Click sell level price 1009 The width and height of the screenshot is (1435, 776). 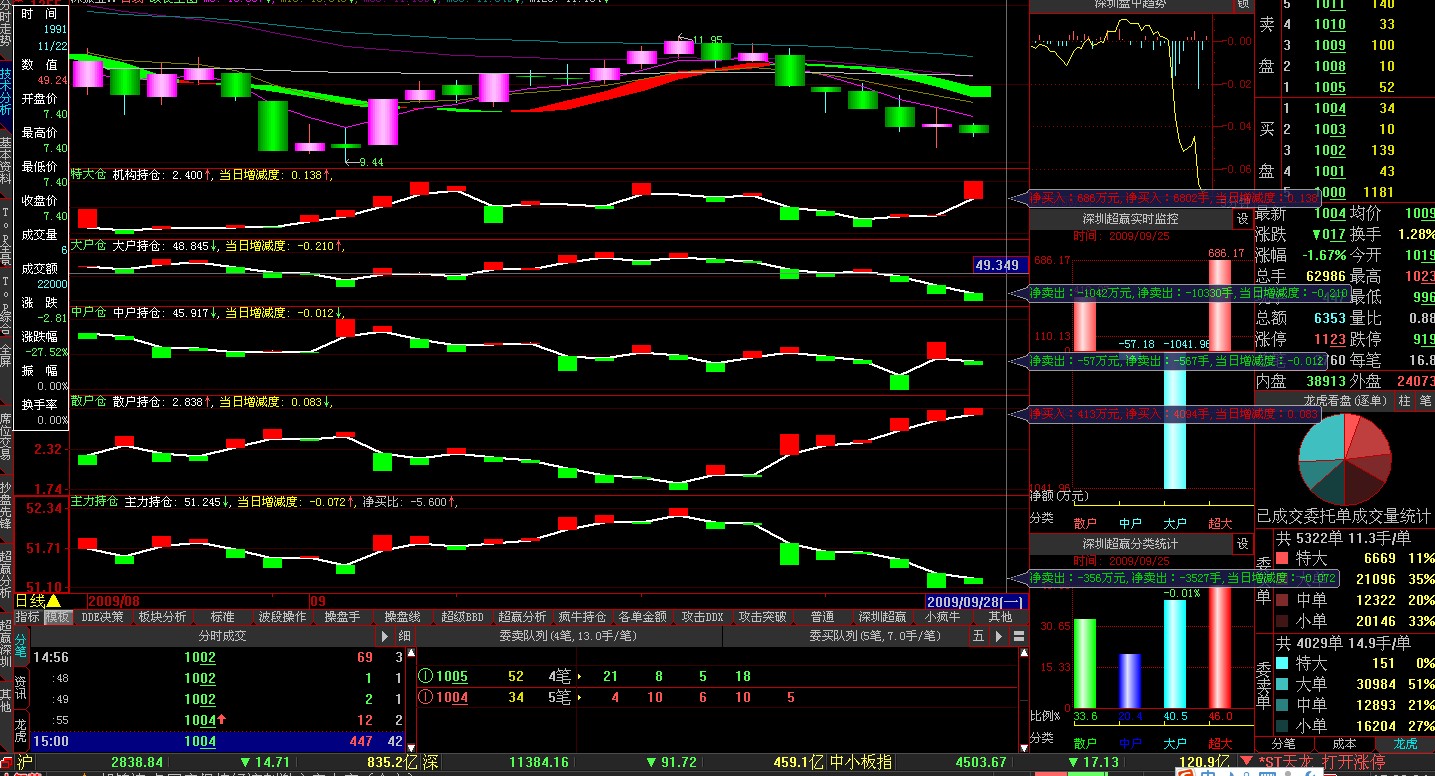(x=1329, y=45)
